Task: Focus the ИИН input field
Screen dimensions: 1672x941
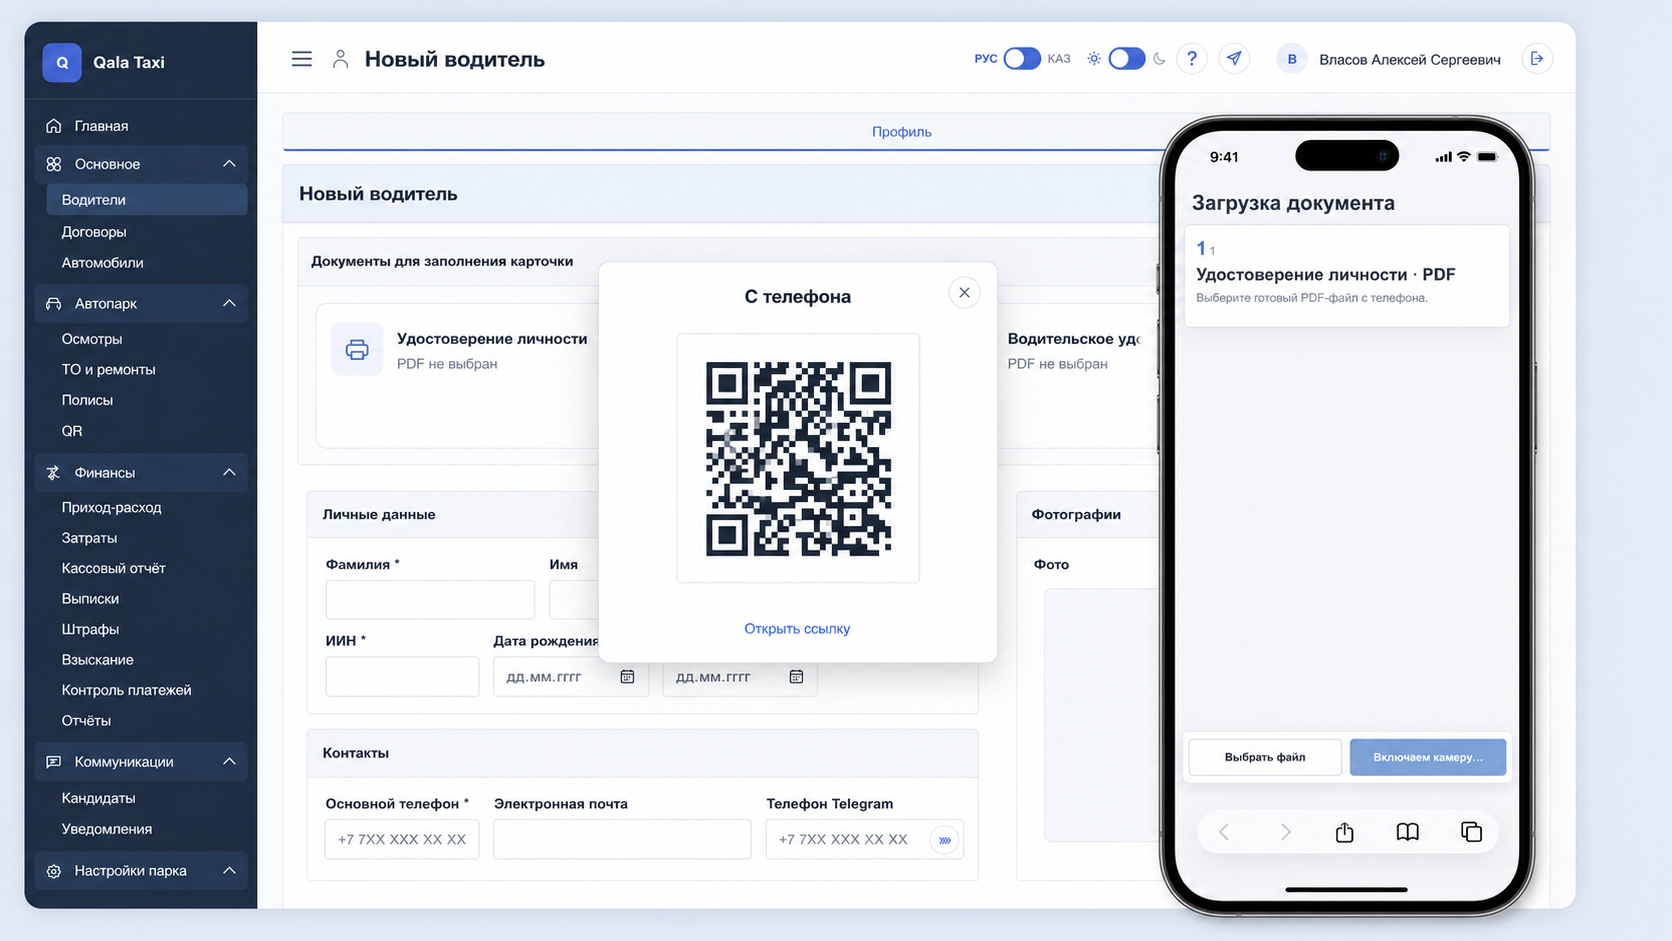Action: click(x=402, y=677)
